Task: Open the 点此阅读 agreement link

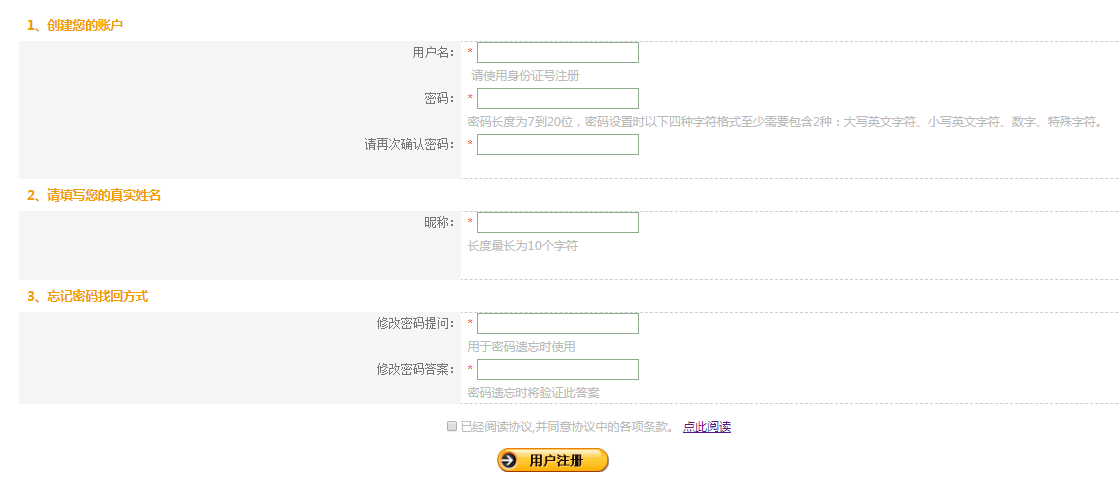Action: pyautogui.click(x=706, y=427)
